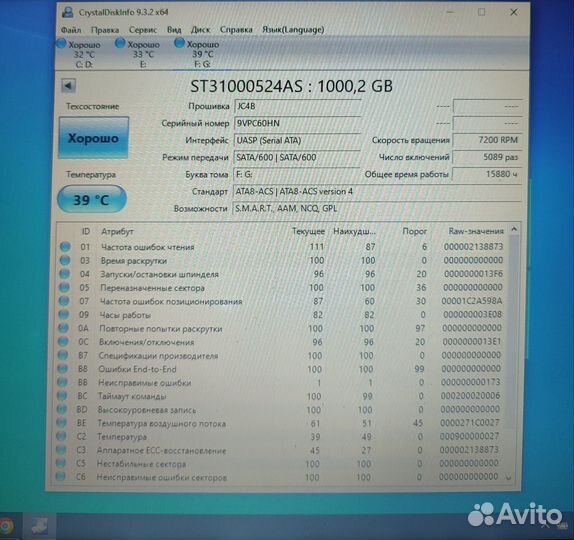
Task: Click status icon of Запуски/остановки шпинделя
Action: point(64,274)
